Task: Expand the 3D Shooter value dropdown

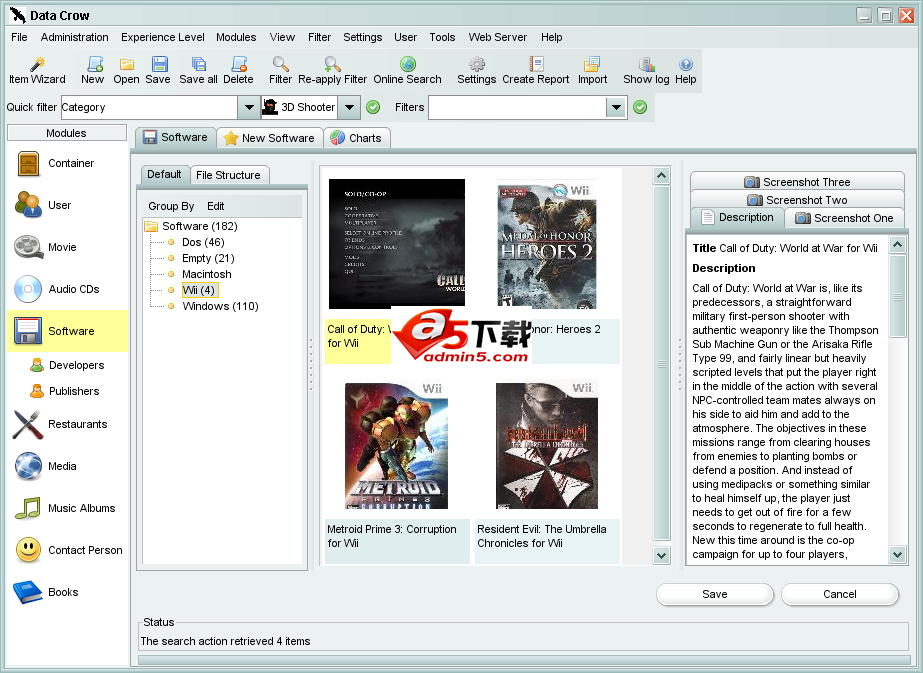Action: (x=349, y=107)
